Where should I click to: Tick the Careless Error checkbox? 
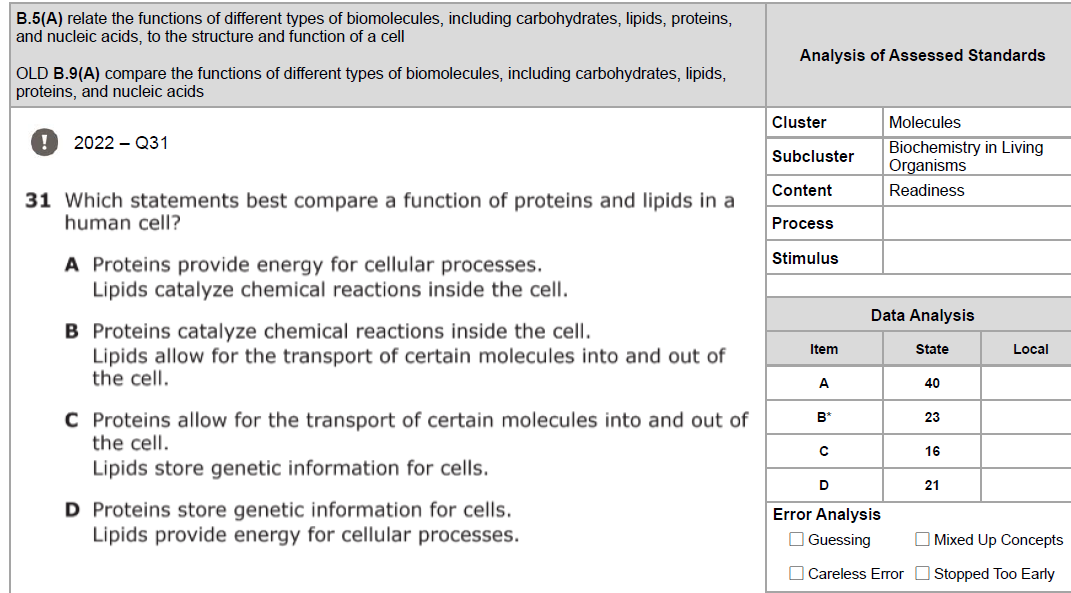click(x=796, y=573)
